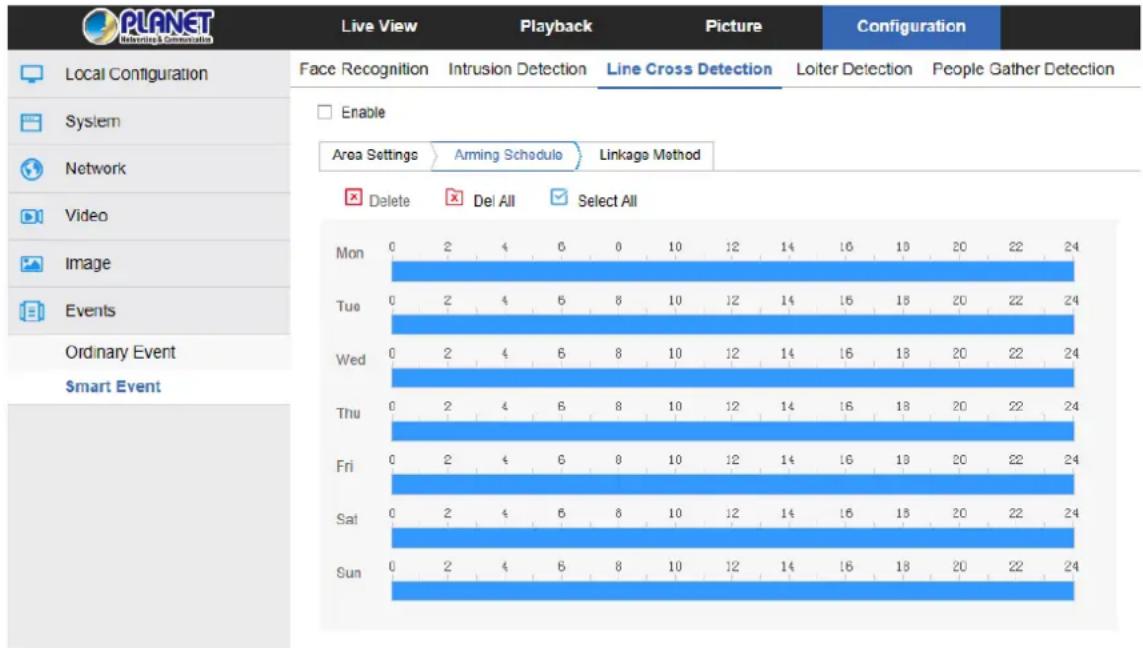
Task: Click the System sidebar icon
Action: tap(31, 122)
